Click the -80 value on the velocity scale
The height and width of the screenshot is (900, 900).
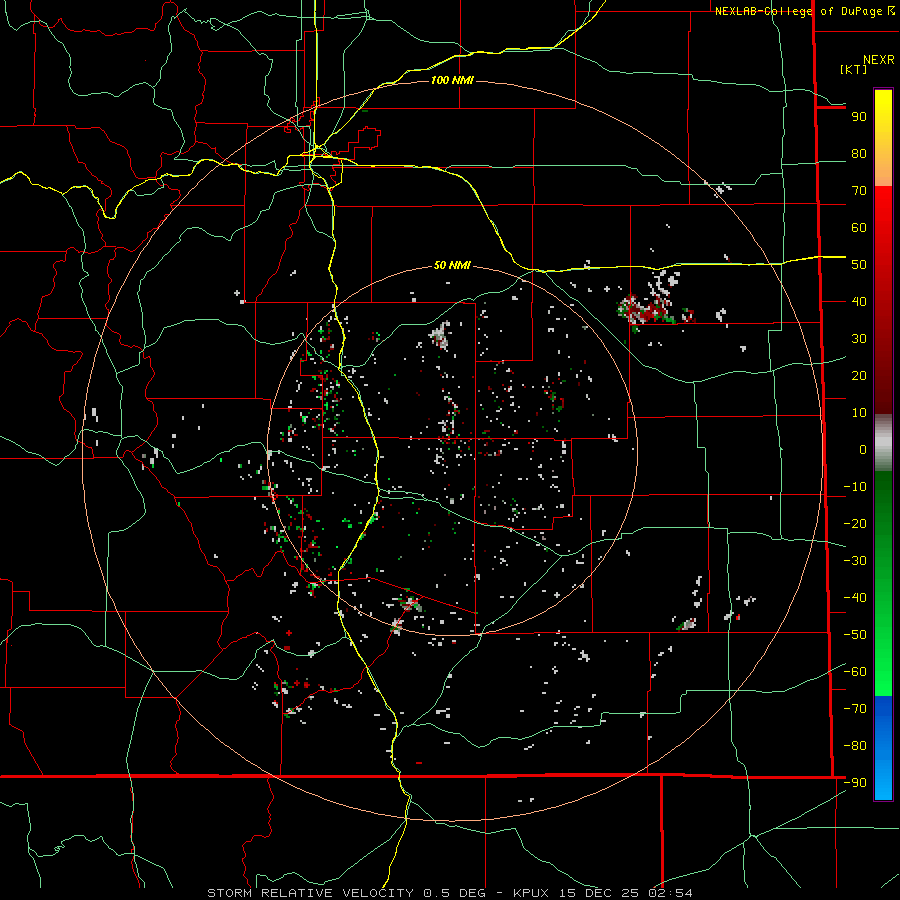[x=855, y=746]
